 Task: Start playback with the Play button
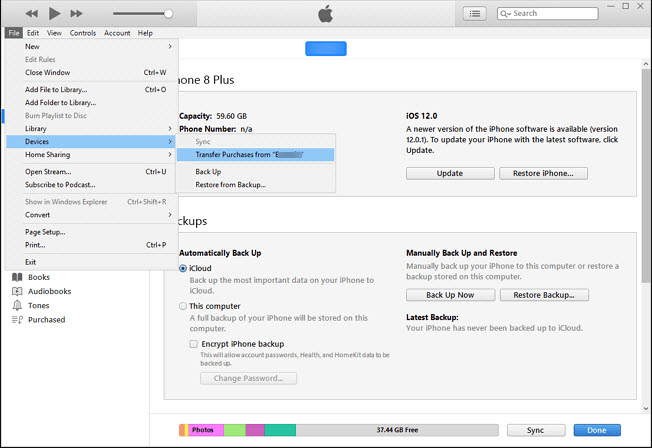[54, 13]
